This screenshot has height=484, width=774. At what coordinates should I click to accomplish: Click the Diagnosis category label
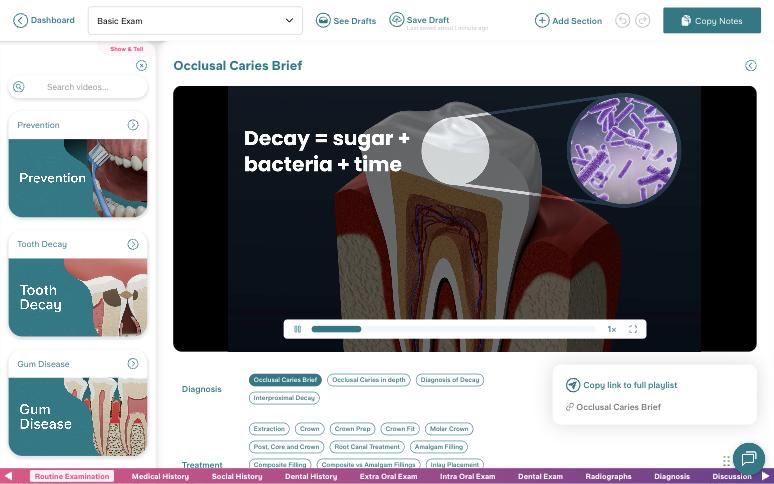(201, 389)
